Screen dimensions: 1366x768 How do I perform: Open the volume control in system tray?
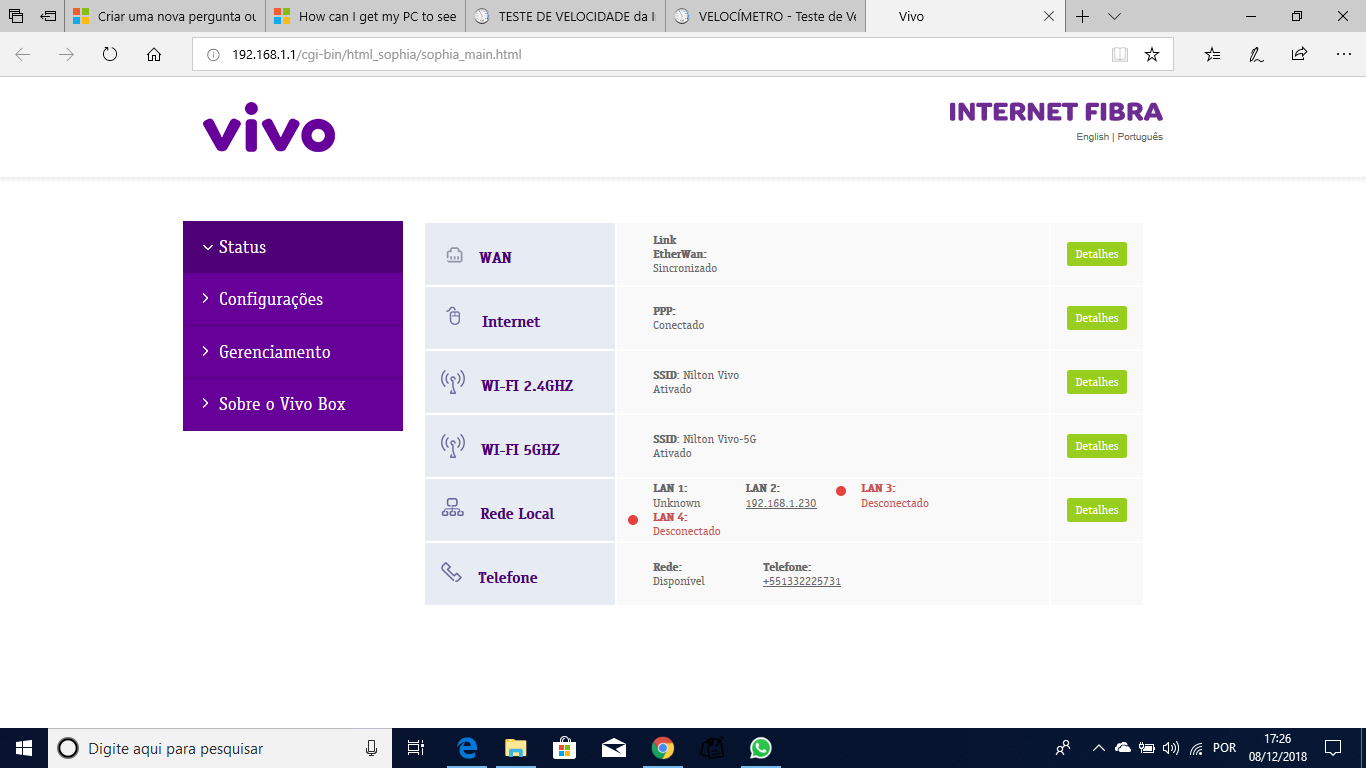pyautogui.click(x=1171, y=748)
